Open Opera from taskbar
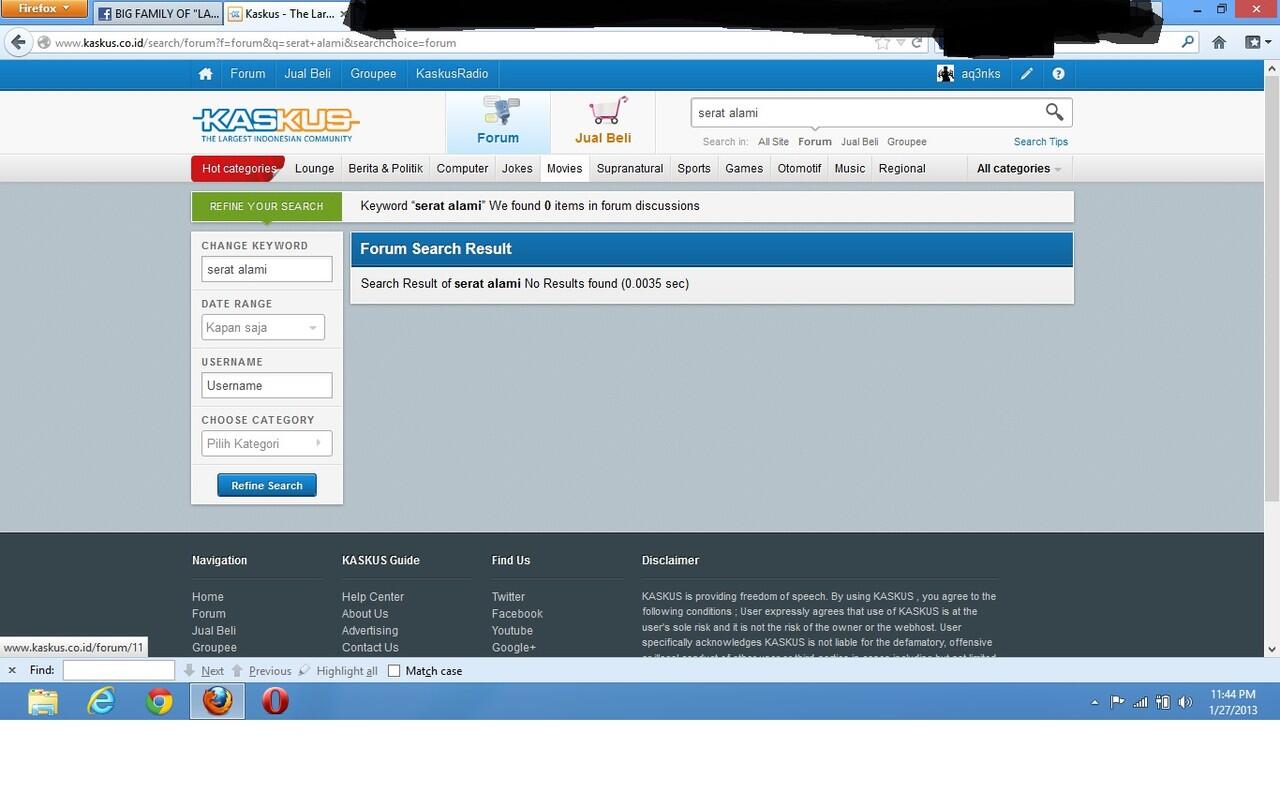 tap(275, 702)
